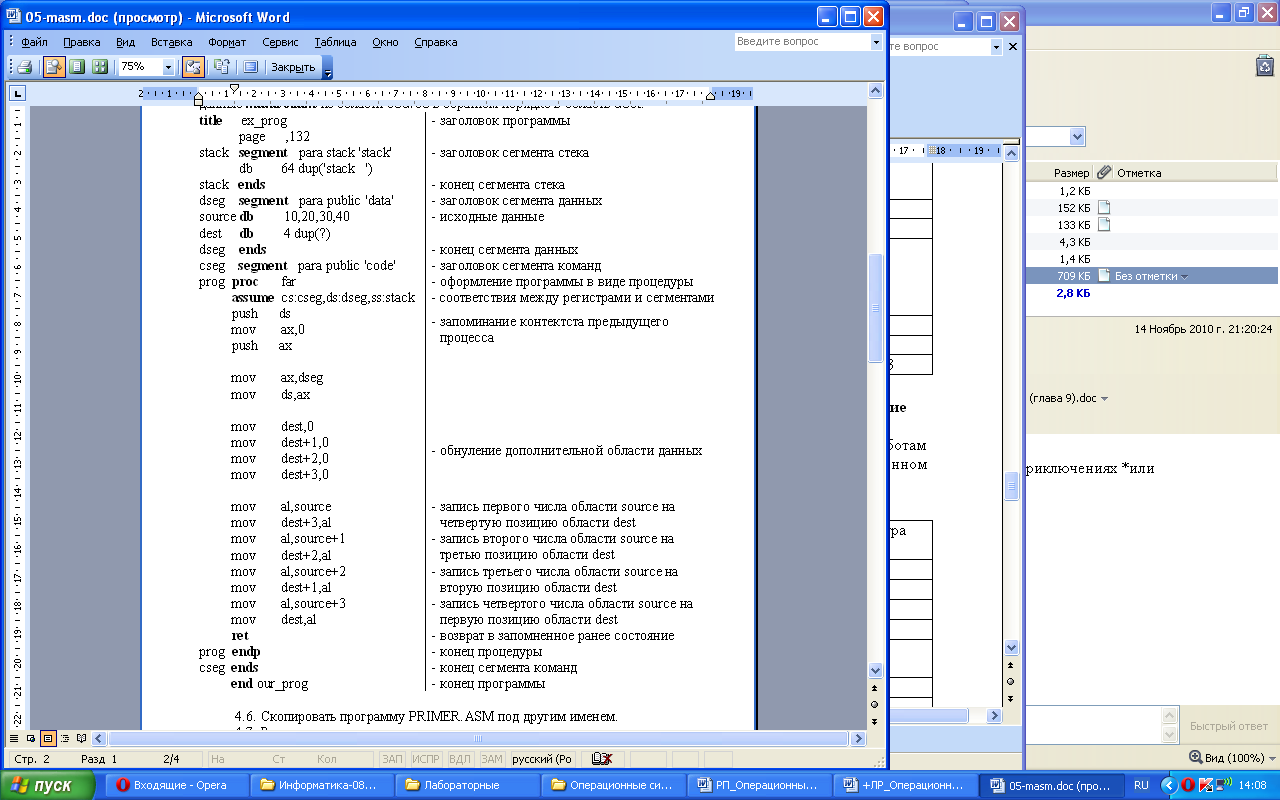Toggle ИСПР track changes indicator
The width and height of the screenshot is (1280, 800).
pos(426,759)
